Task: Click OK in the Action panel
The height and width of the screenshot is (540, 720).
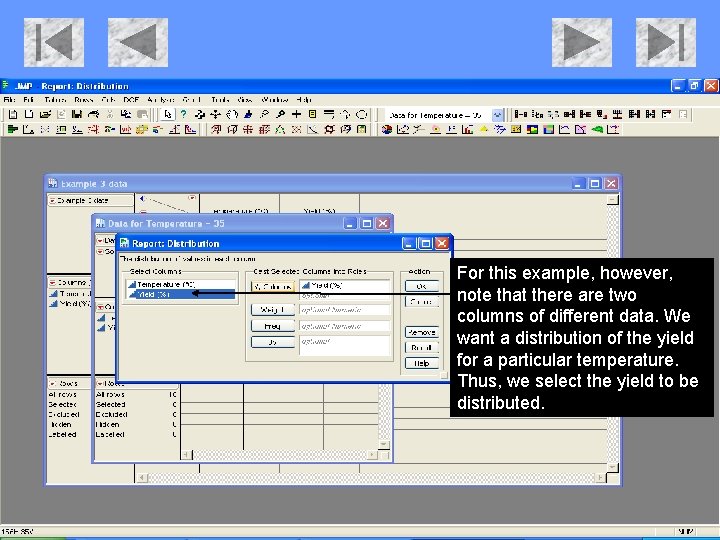Action: click(422, 286)
